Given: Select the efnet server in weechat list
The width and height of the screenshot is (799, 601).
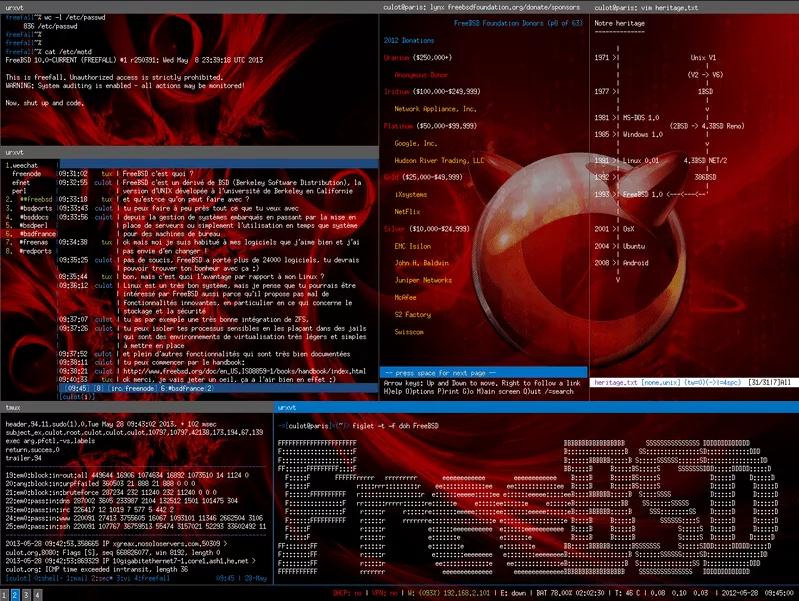Looking at the screenshot, I should pyautogui.click(x=21, y=182).
